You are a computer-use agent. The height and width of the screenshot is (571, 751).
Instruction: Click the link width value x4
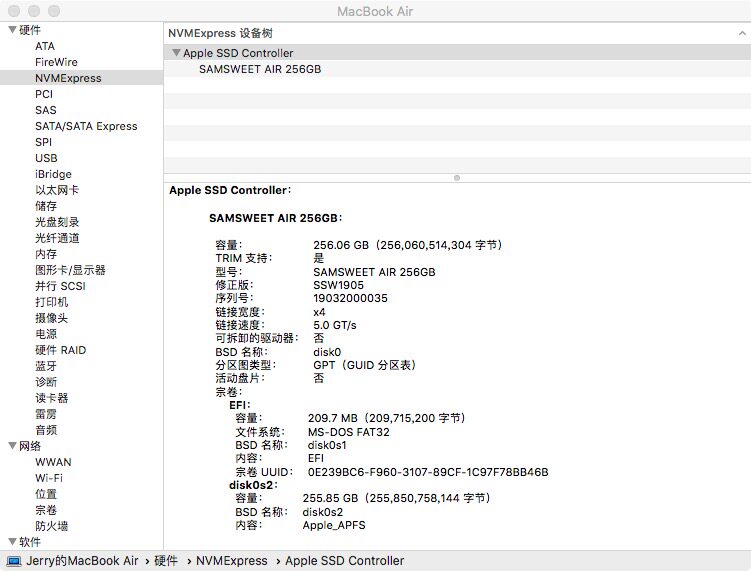319,312
